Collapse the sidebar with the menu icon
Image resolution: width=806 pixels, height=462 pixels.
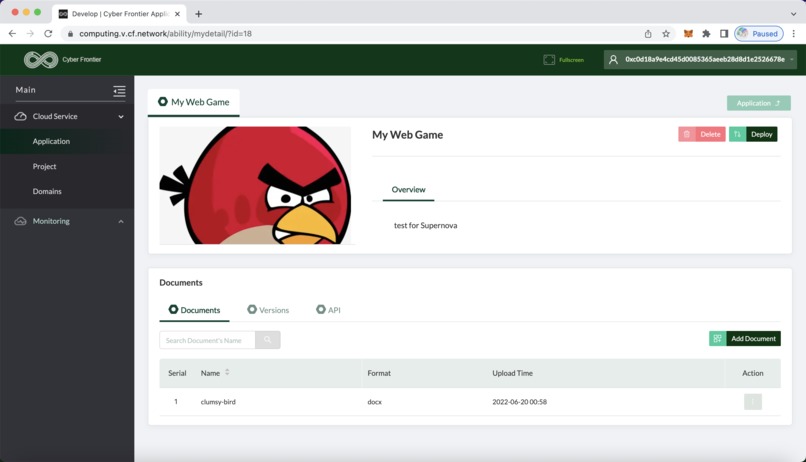(119, 91)
